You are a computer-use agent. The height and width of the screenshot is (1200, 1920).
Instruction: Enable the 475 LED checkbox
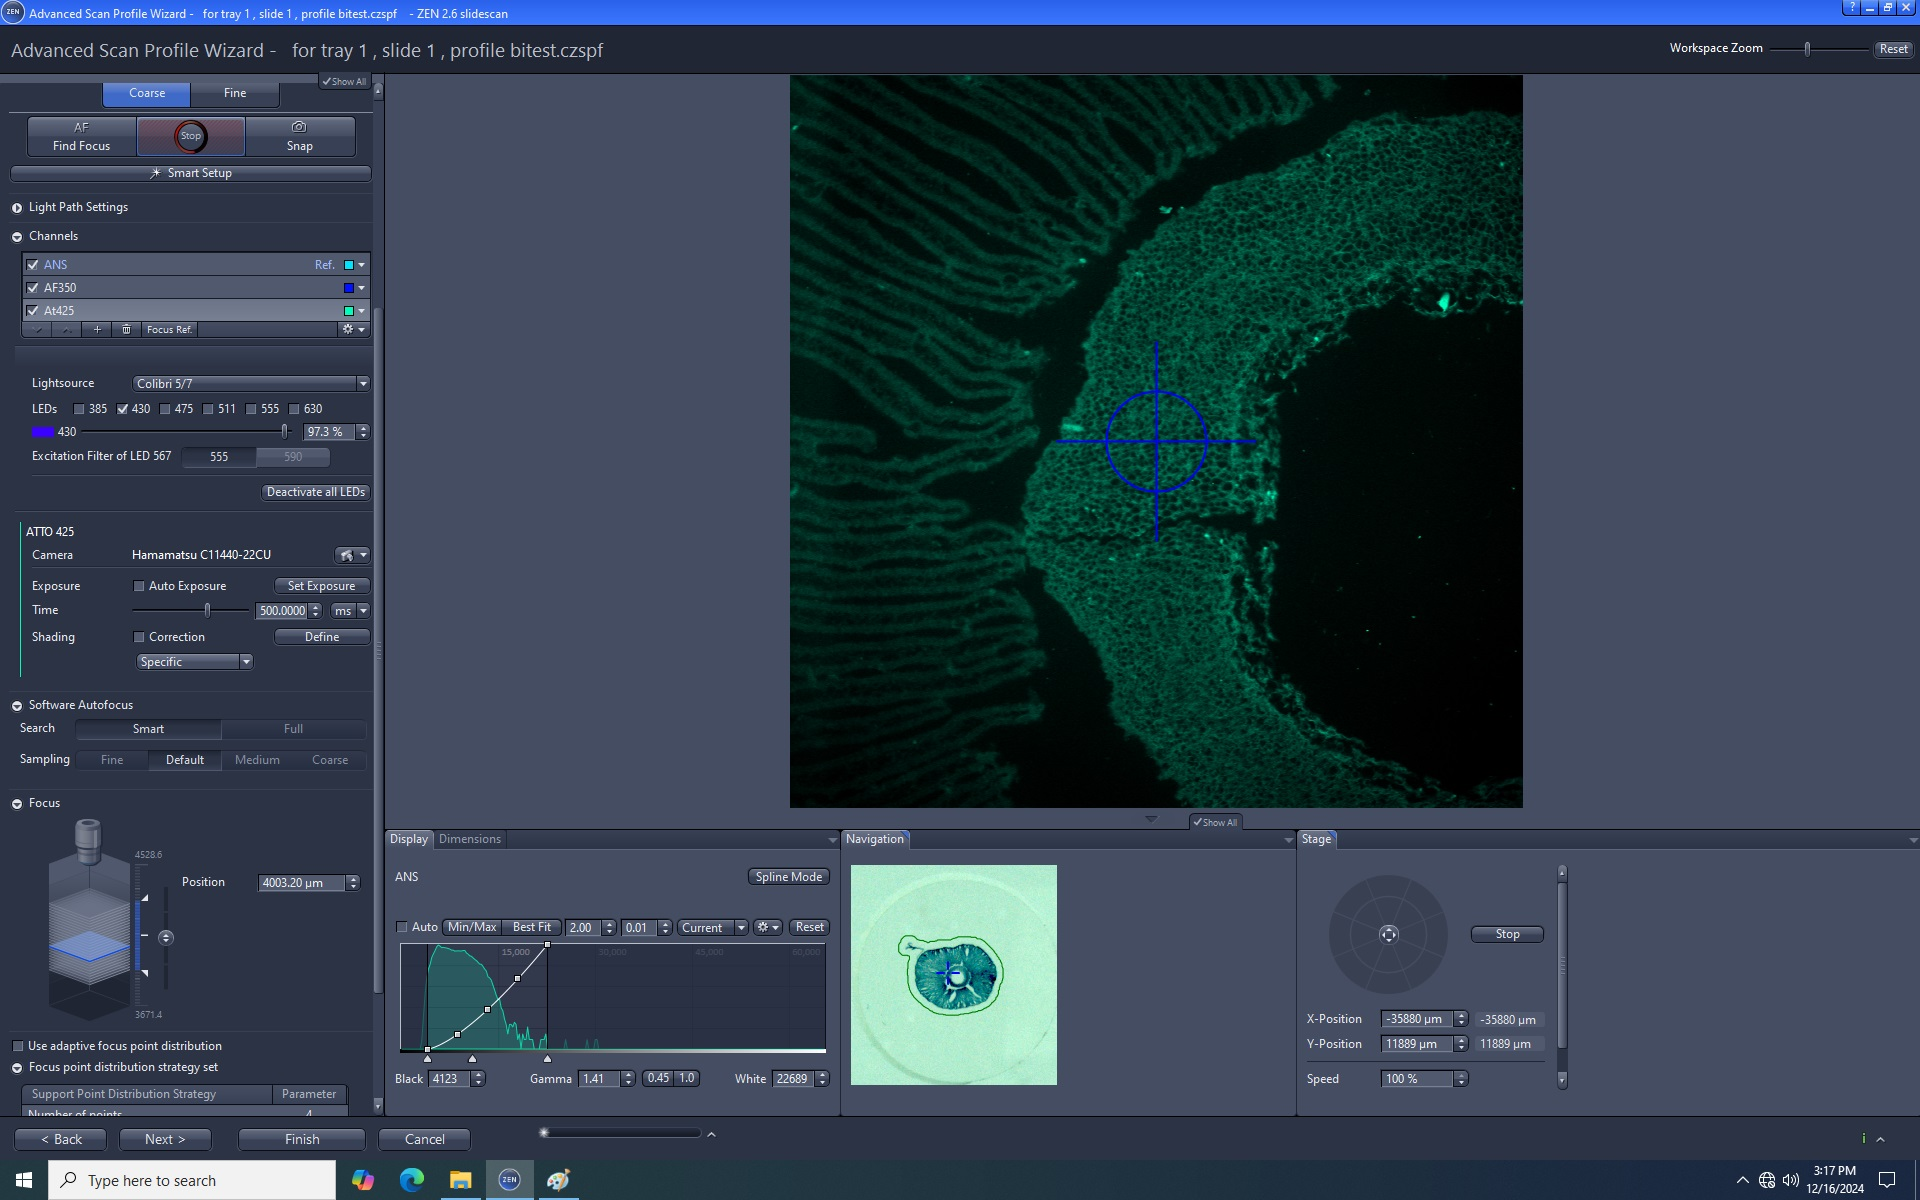click(x=165, y=409)
